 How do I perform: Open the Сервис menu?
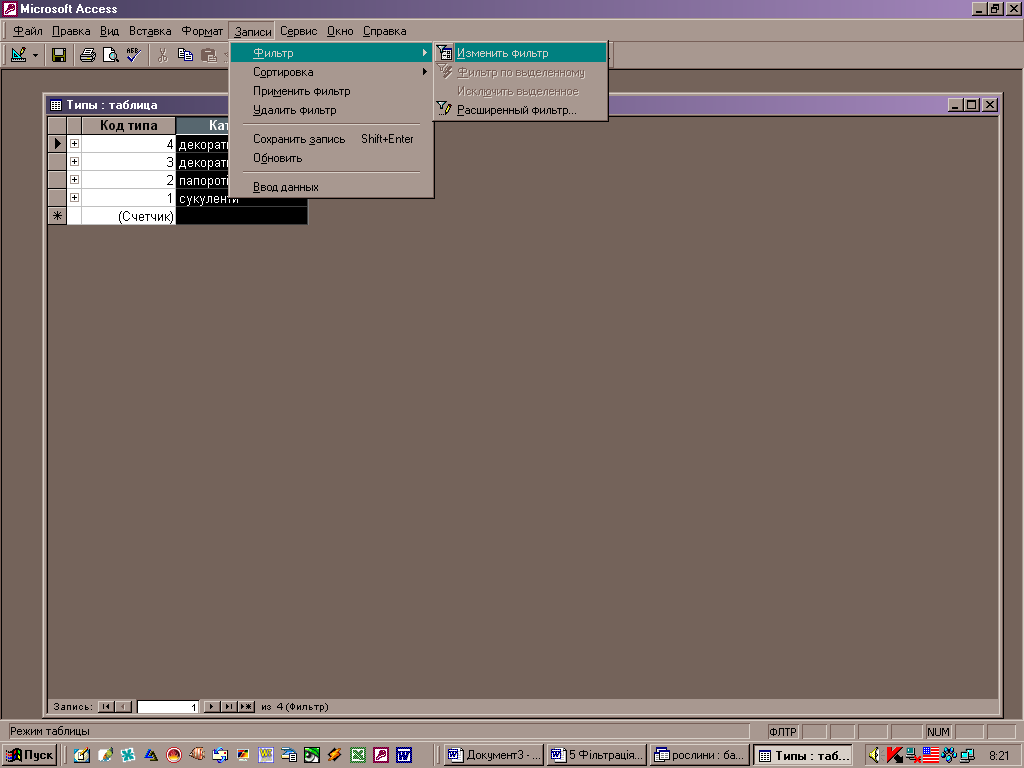click(298, 31)
